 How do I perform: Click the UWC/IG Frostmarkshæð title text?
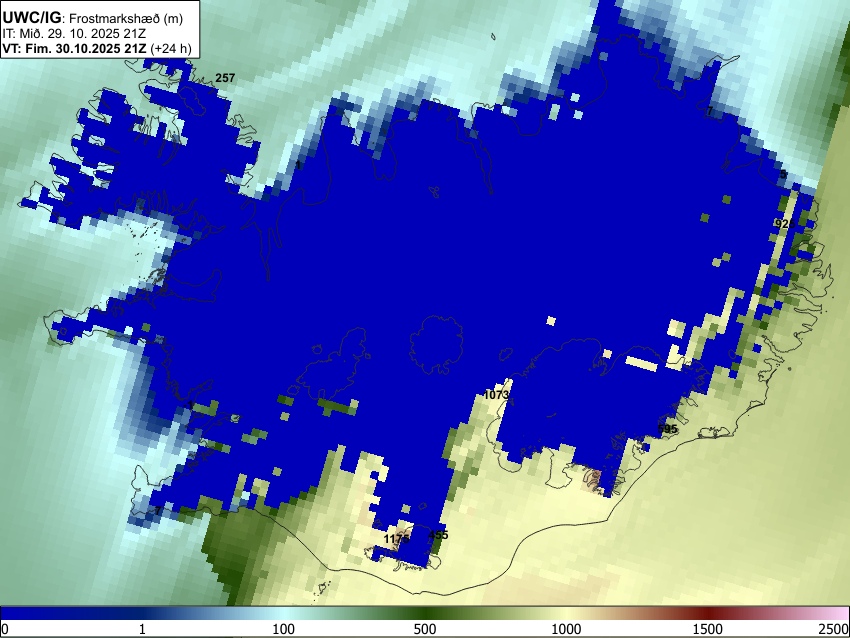point(93,18)
